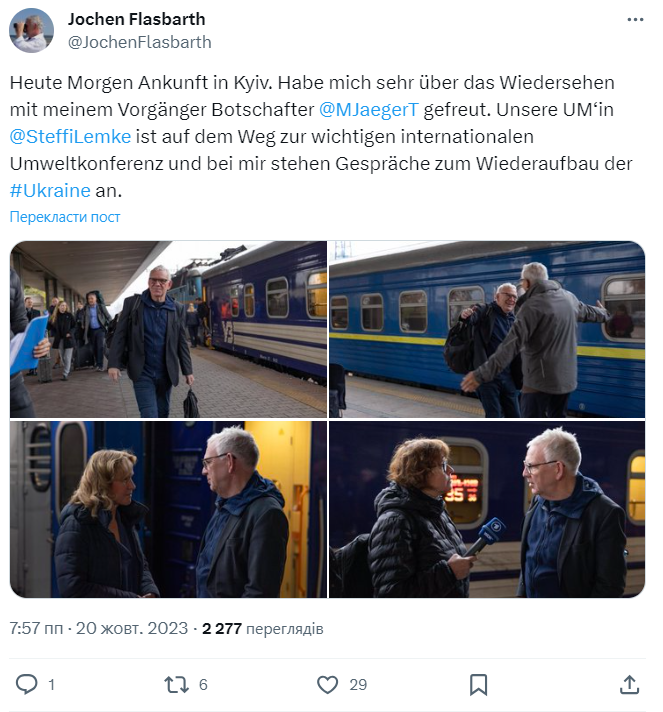The image size is (663, 712).
Task: Click the share upload icon
Action: point(629,684)
